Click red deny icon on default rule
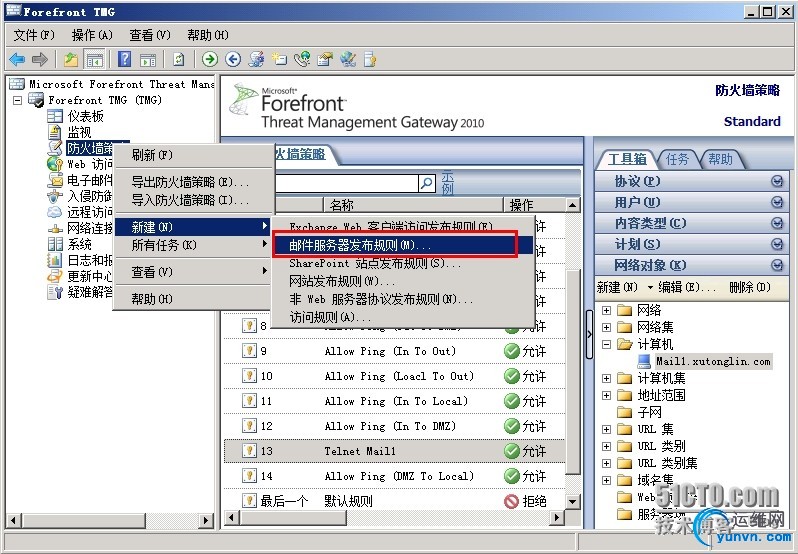This screenshot has width=798, height=554. tap(511, 501)
